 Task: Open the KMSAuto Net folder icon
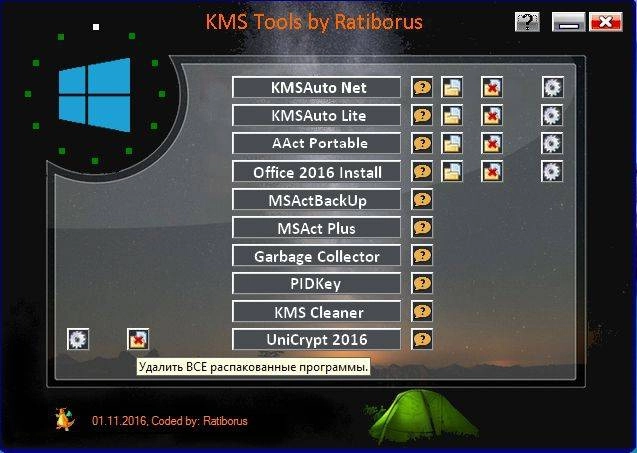coord(452,87)
